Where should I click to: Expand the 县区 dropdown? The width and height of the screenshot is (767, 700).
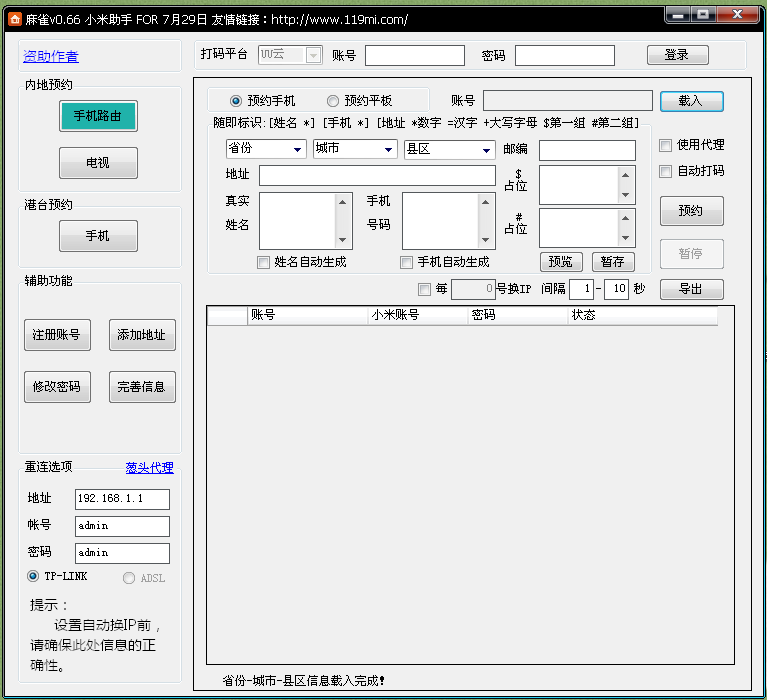[x=449, y=149]
